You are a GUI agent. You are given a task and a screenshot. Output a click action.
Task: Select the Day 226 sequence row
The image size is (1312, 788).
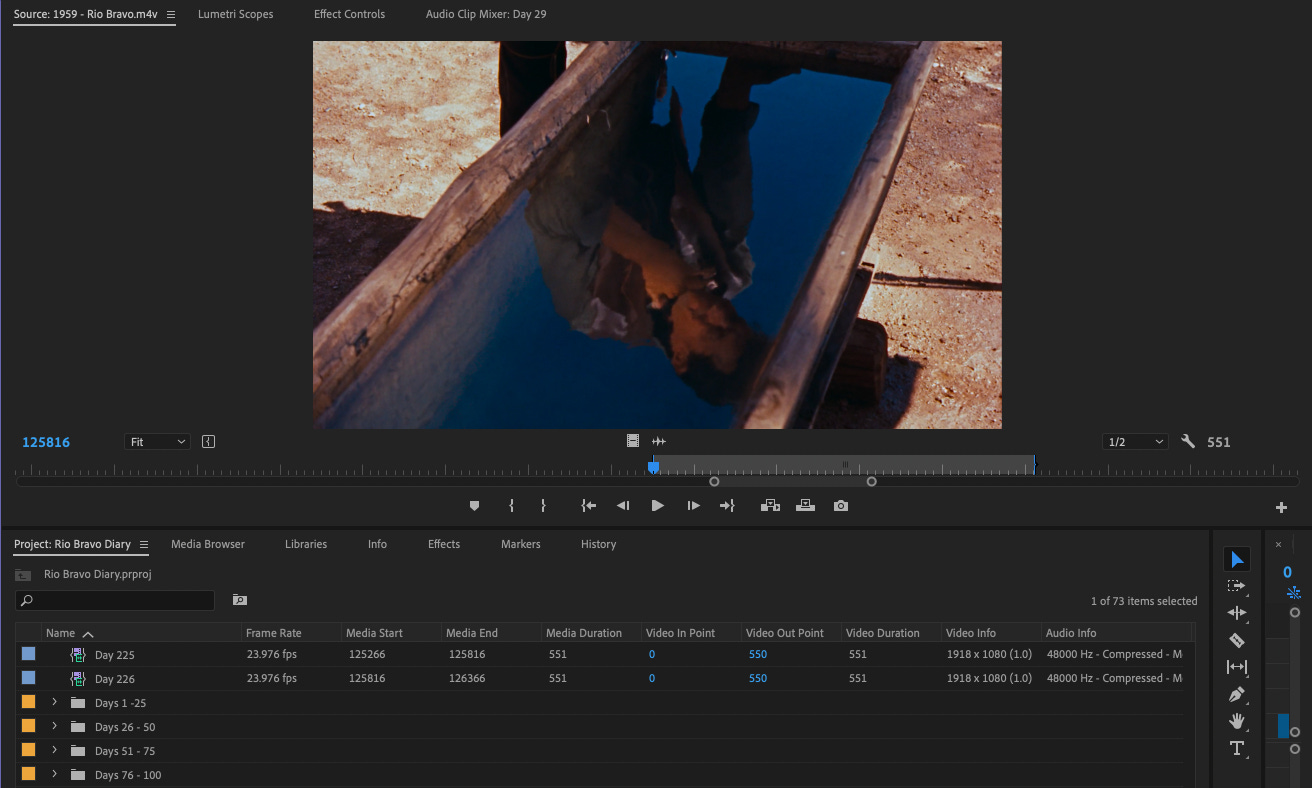[x=605, y=678]
